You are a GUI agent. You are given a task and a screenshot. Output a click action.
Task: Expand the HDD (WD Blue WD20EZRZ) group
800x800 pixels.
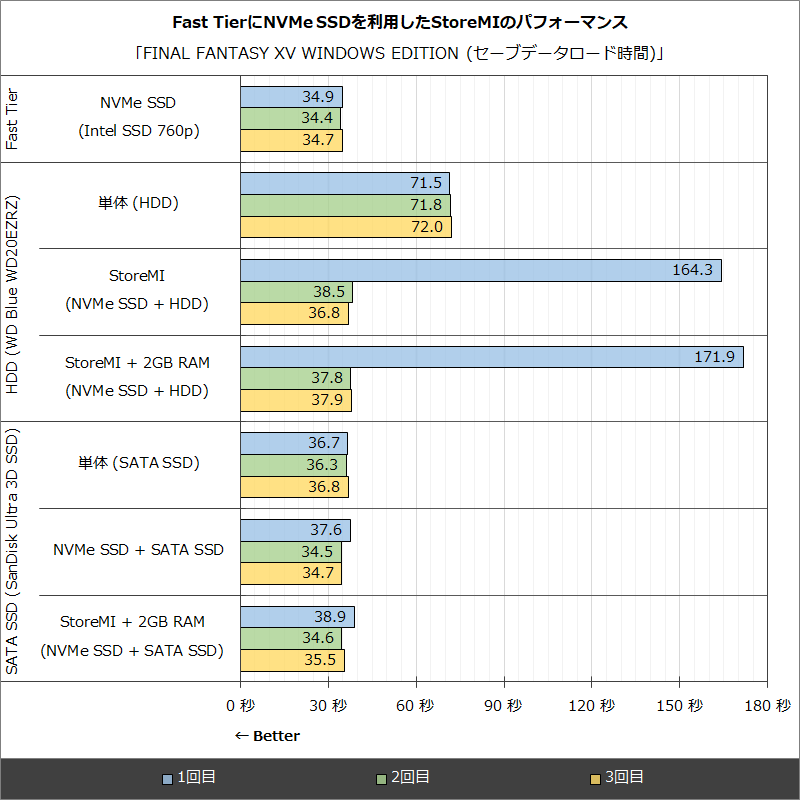(15, 292)
